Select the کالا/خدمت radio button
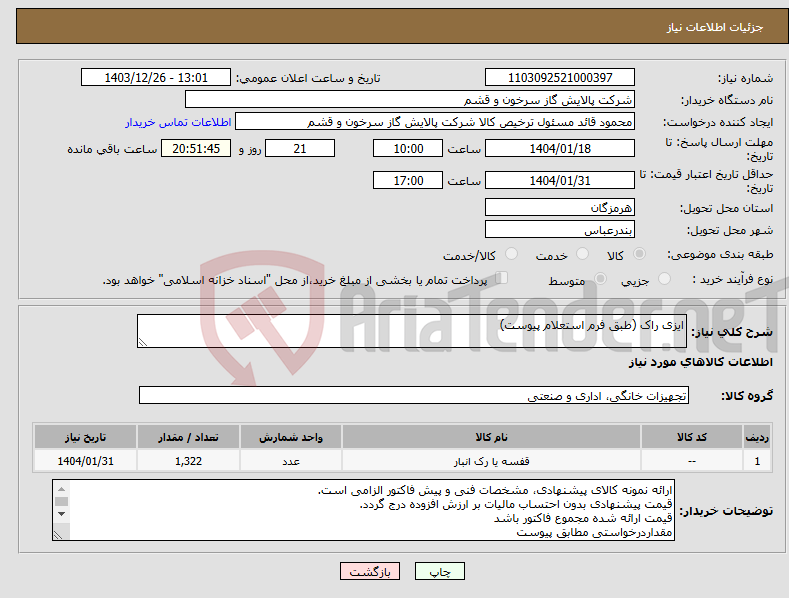 click(x=511, y=254)
